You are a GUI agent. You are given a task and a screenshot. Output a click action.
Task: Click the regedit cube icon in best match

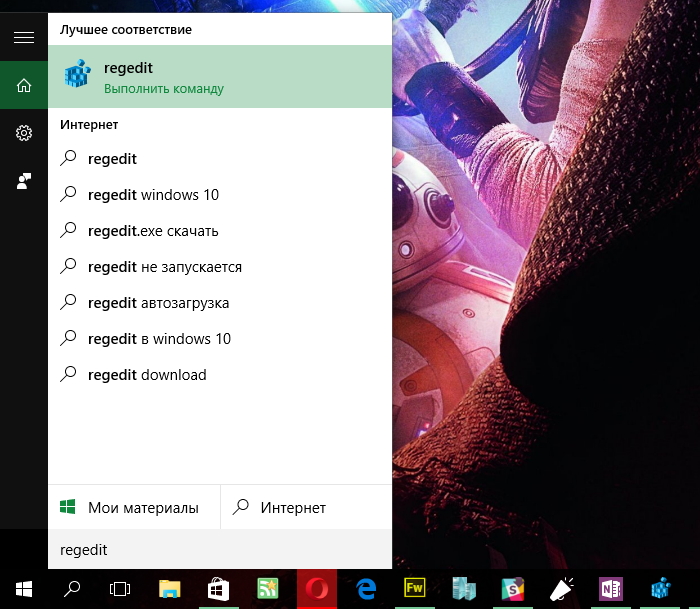78,74
